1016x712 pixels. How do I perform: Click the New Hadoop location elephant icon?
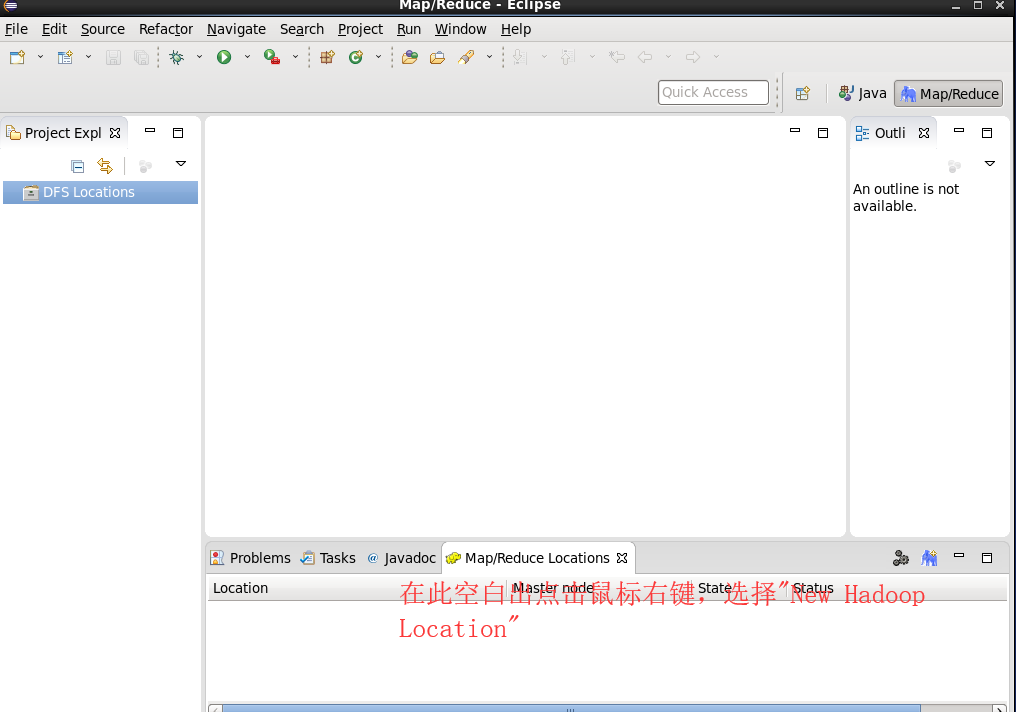click(929, 558)
